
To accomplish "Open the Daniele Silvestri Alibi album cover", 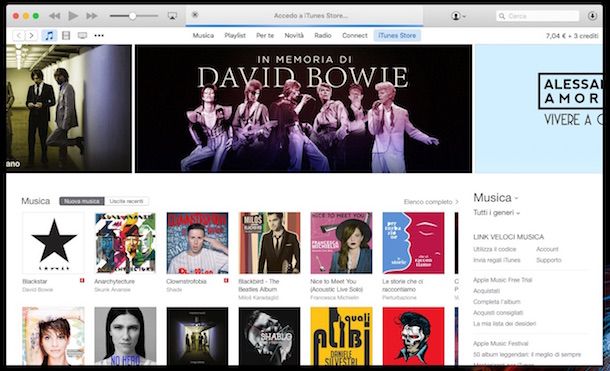I will tap(341, 336).
